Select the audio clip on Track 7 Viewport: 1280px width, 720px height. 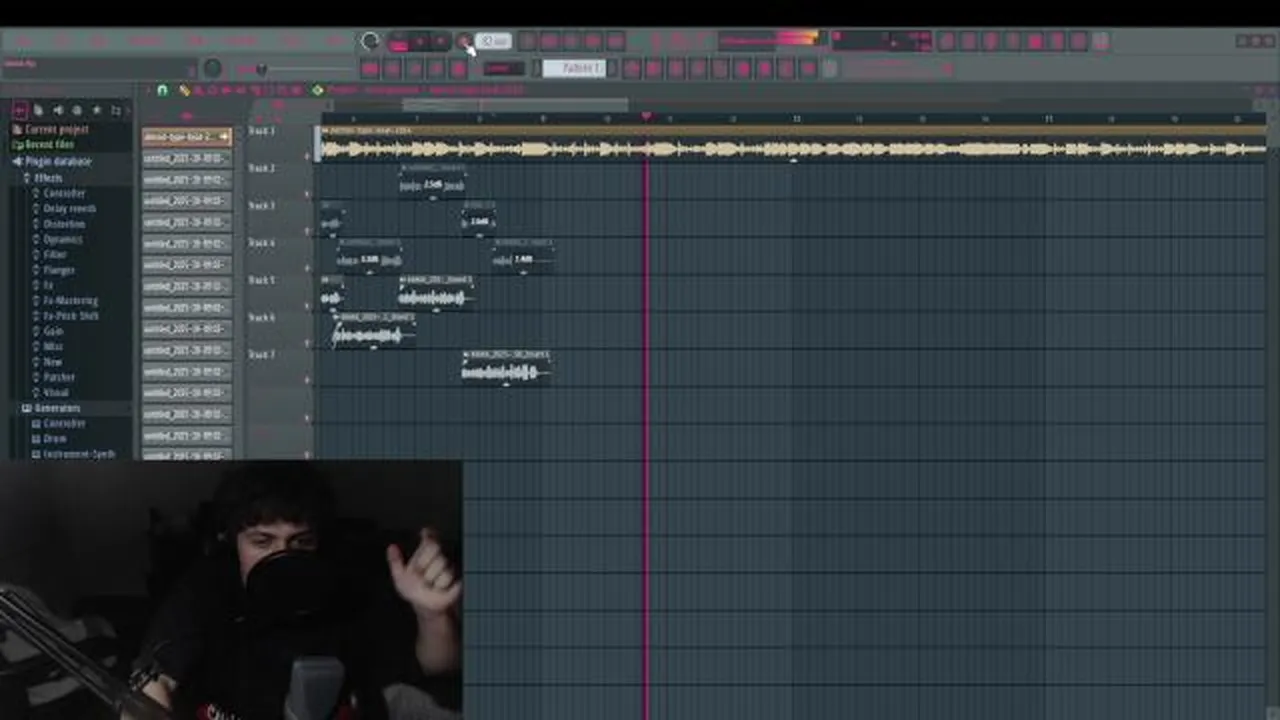(x=505, y=368)
